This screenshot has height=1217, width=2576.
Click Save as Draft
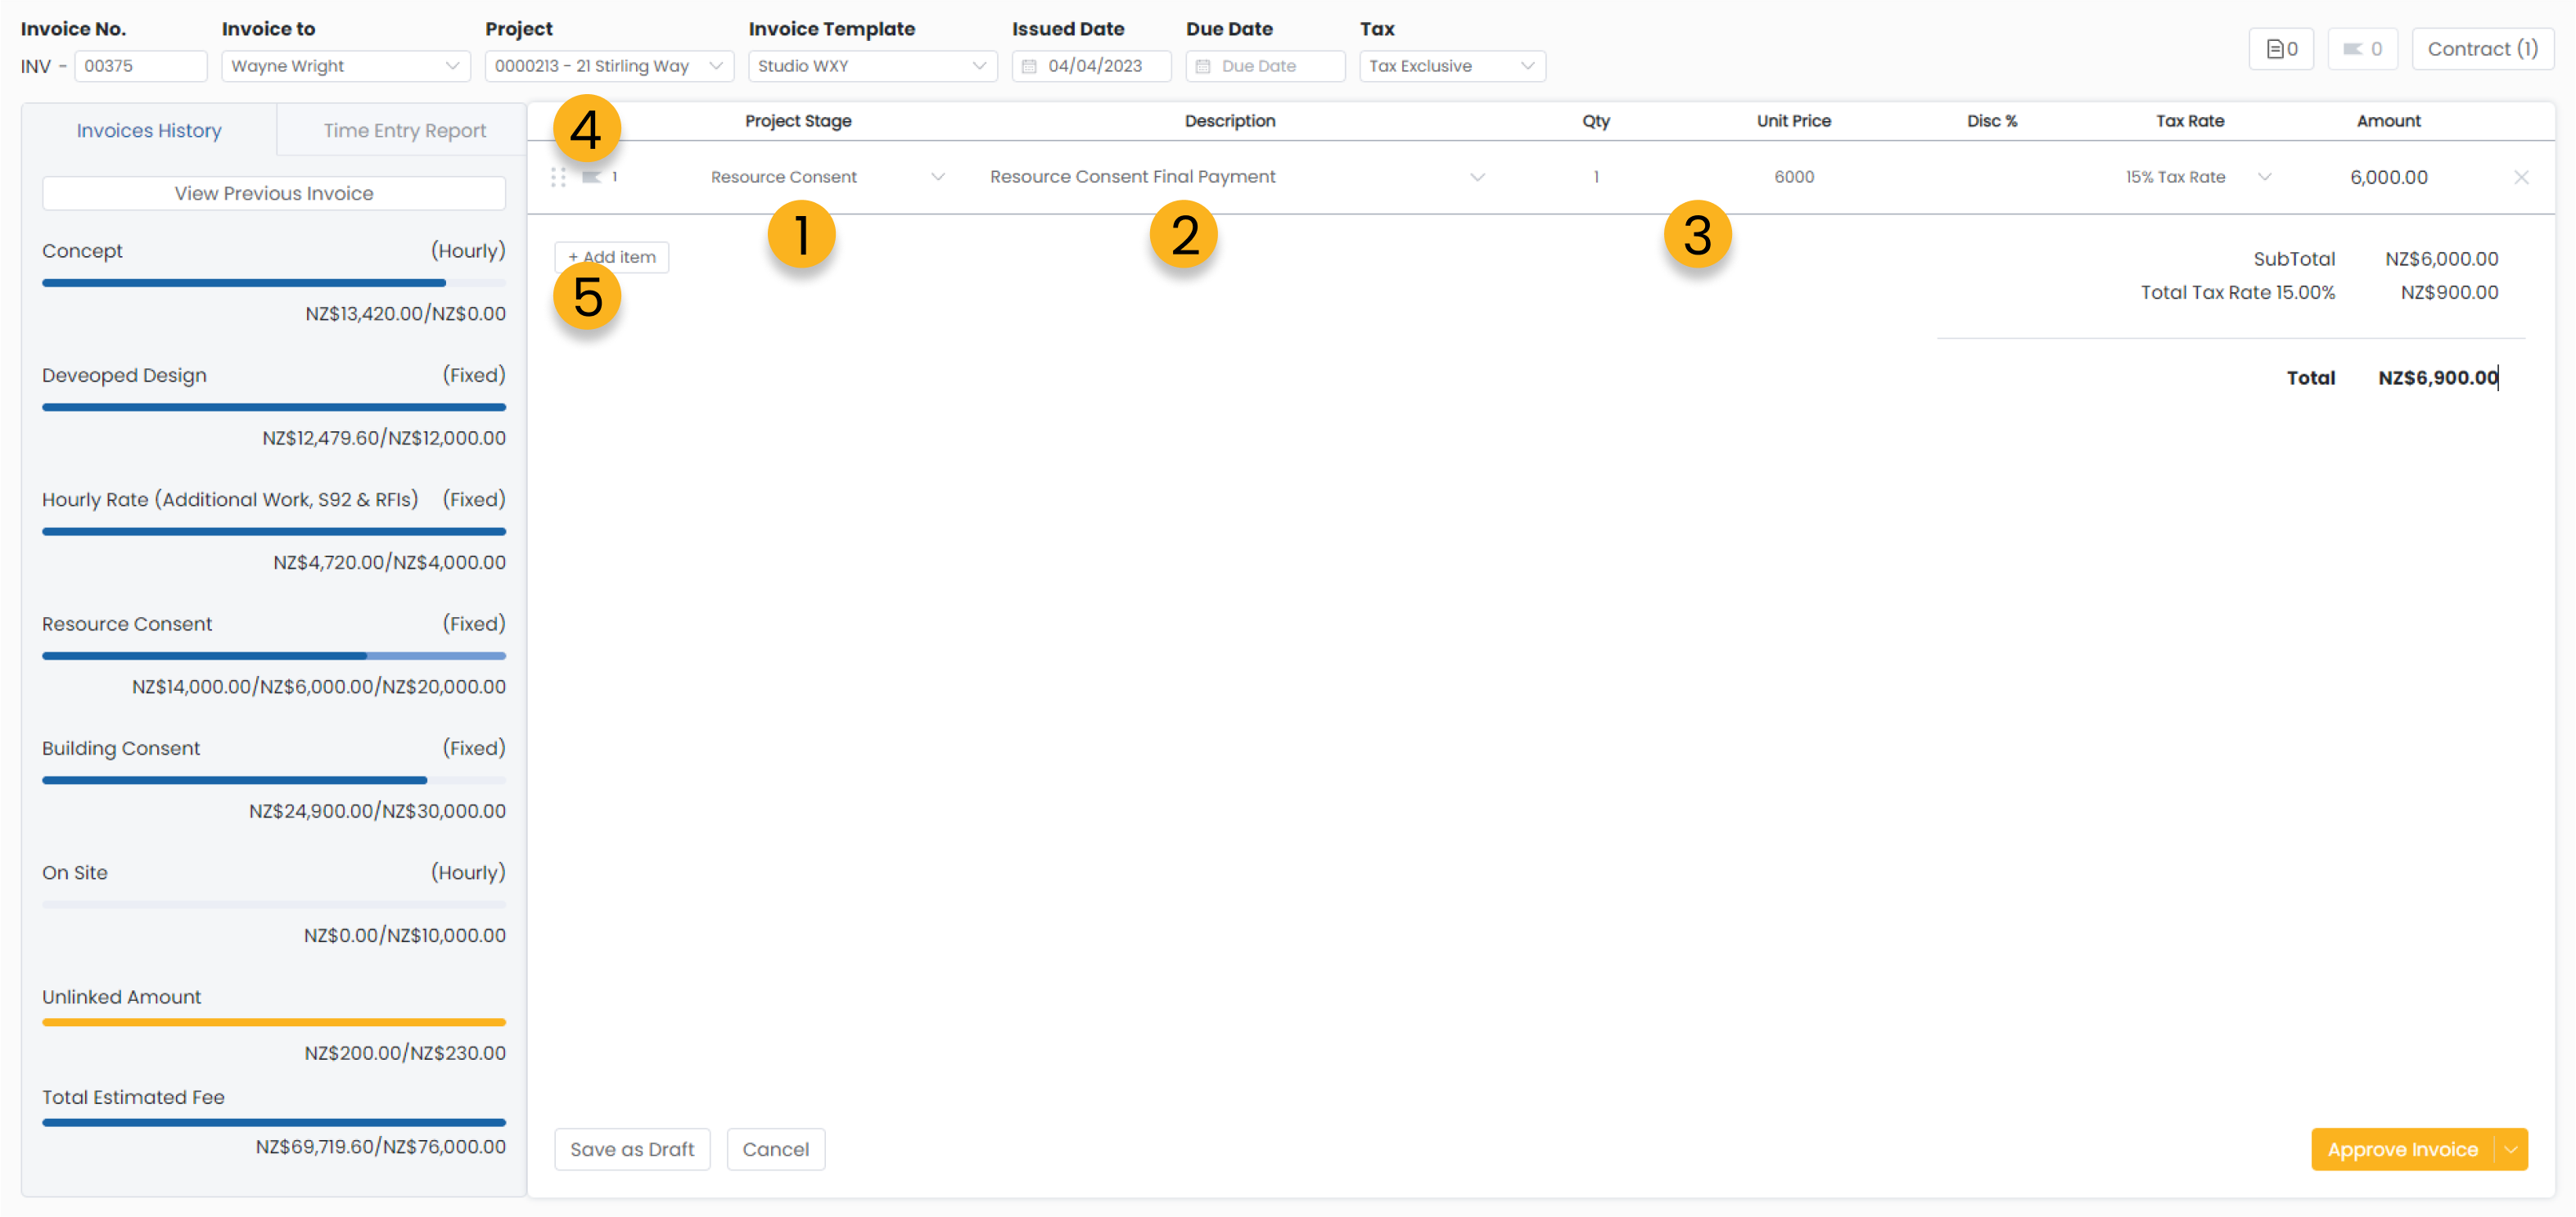pyautogui.click(x=632, y=1149)
